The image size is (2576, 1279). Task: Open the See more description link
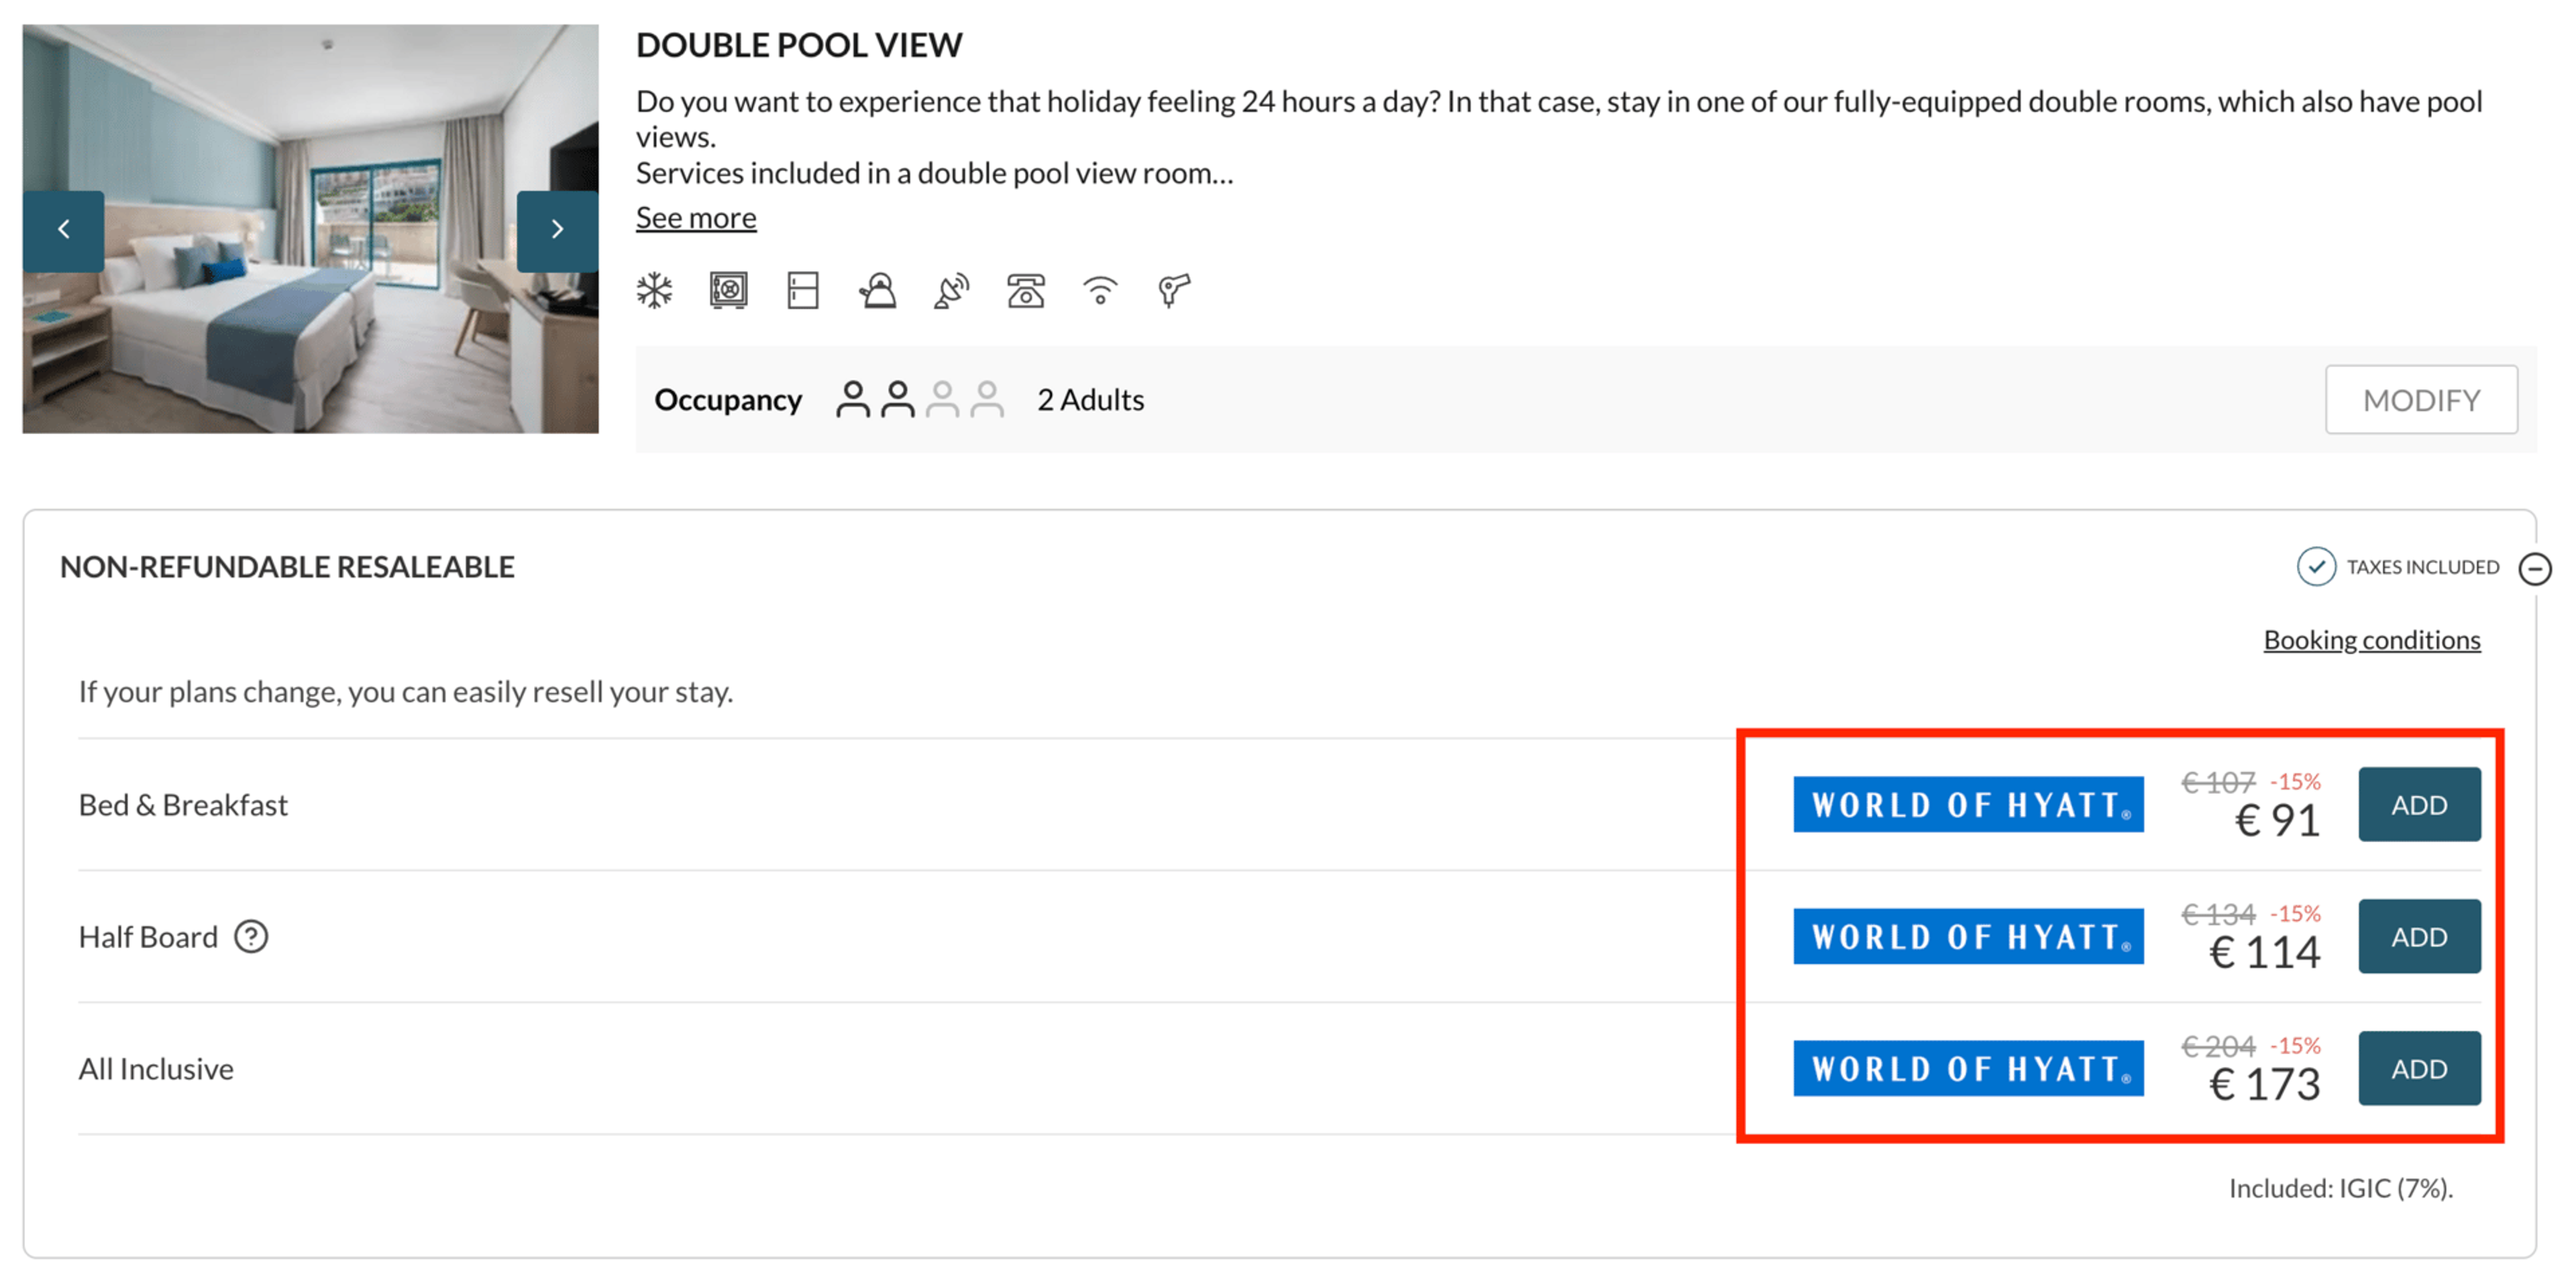[696, 218]
